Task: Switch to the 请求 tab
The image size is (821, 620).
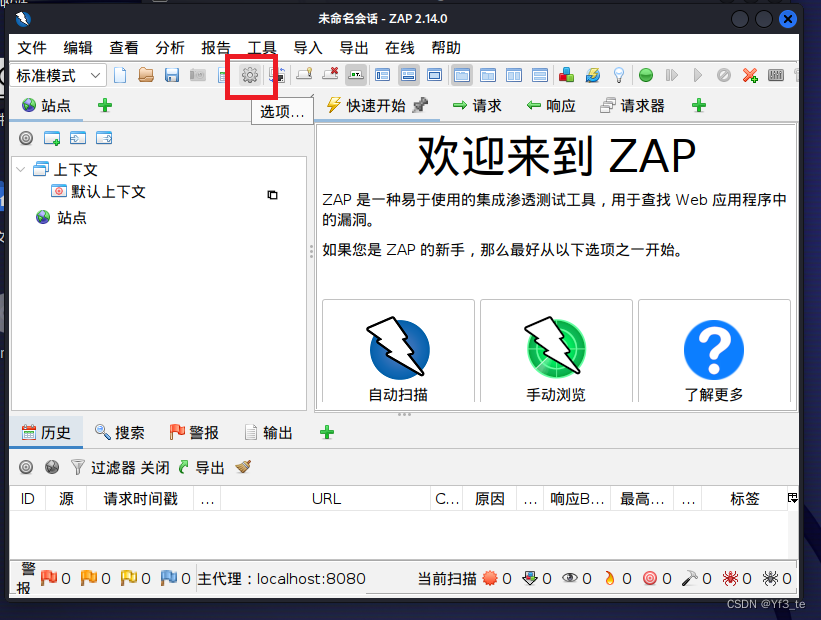Action: pyautogui.click(x=477, y=106)
